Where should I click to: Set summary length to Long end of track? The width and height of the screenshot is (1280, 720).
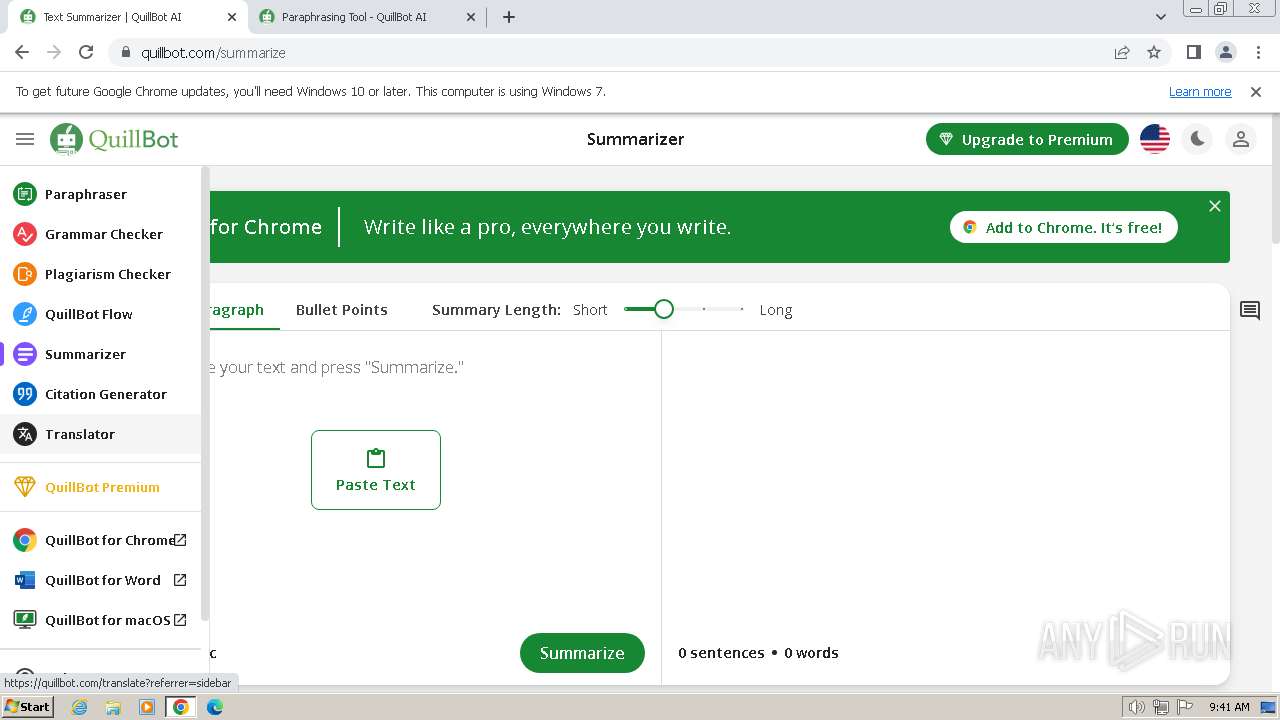pos(742,309)
